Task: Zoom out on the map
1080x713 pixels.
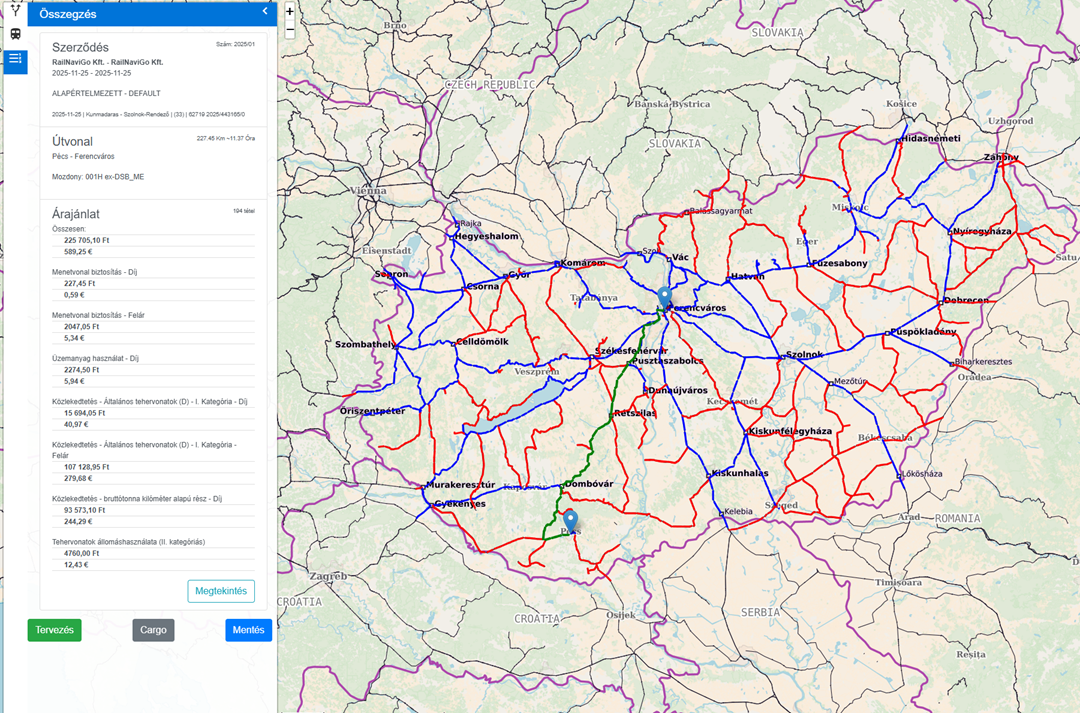Action: point(290,31)
